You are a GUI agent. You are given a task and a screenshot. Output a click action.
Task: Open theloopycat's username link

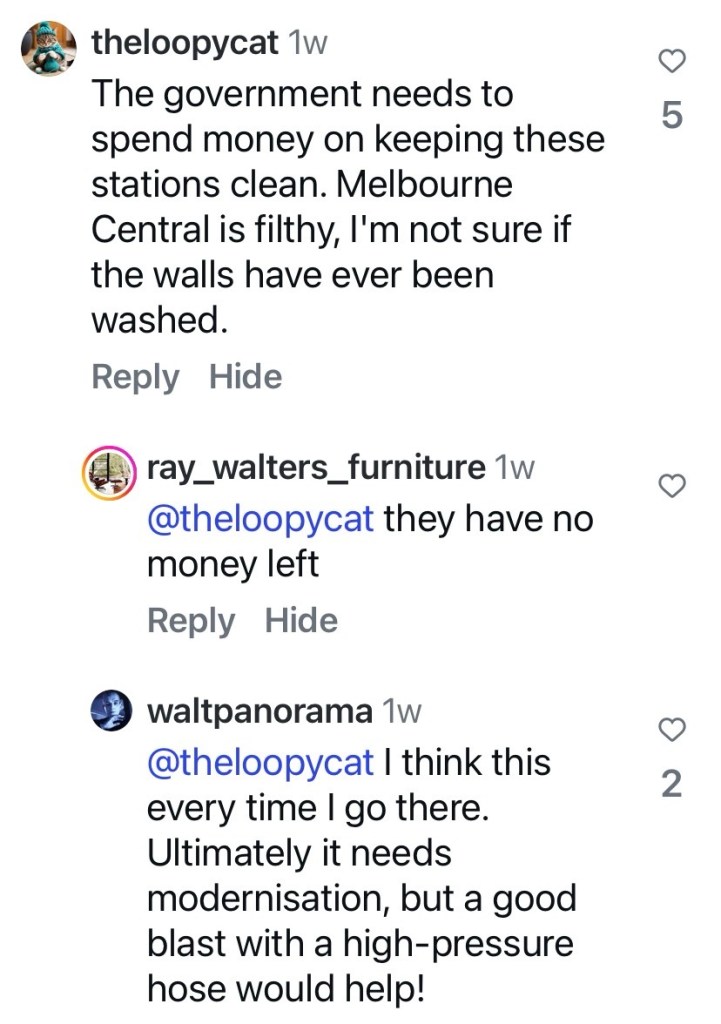point(184,42)
